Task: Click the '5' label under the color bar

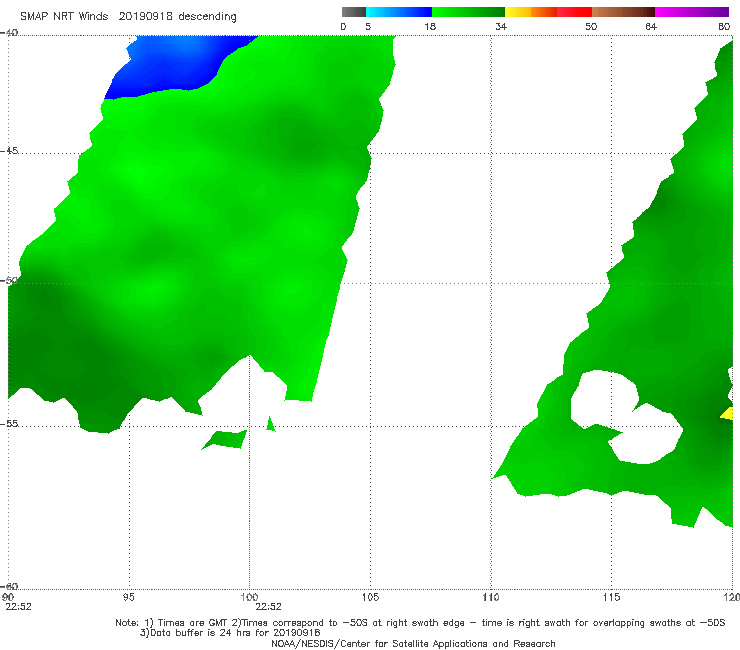Action: click(x=368, y=26)
